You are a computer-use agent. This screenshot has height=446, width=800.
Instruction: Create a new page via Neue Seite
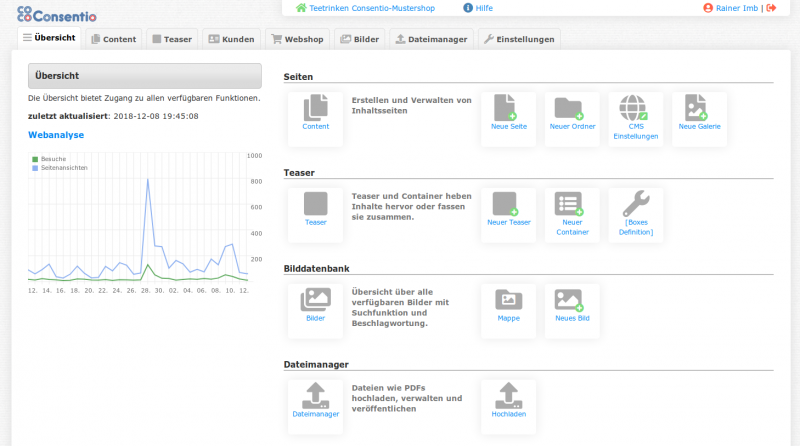pos(508,109)
